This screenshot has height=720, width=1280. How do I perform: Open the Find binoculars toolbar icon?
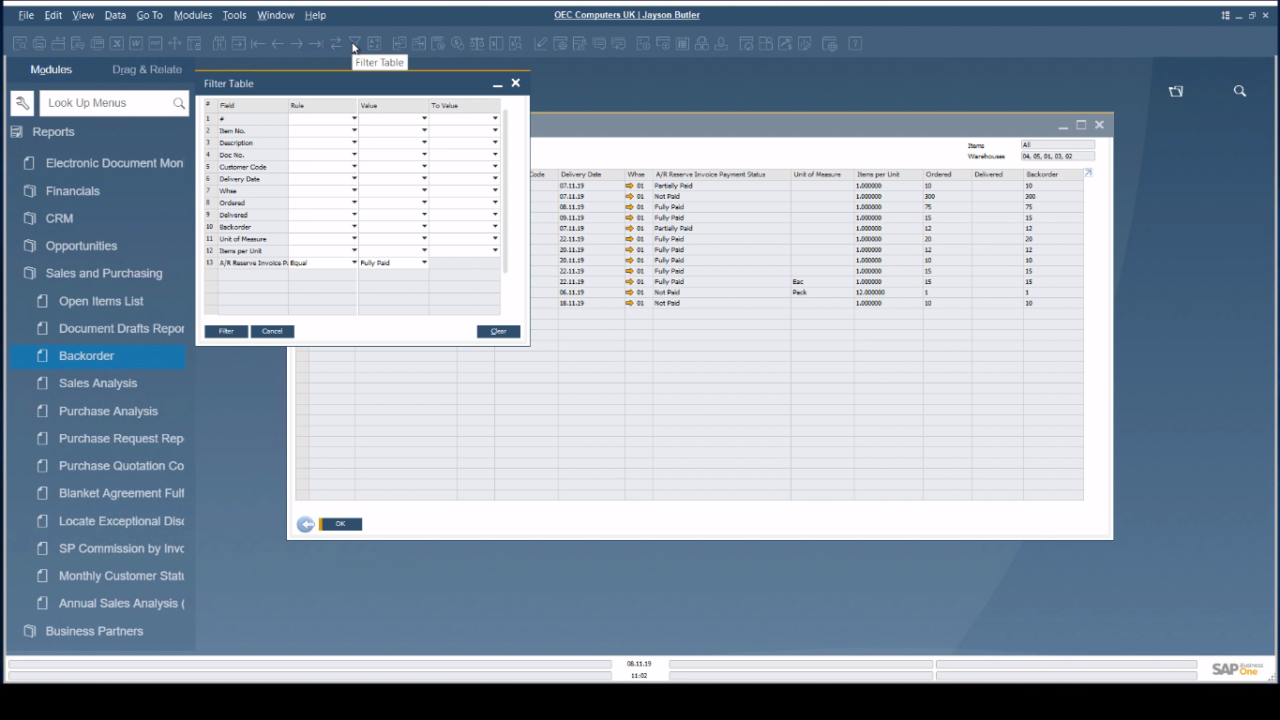[x=217, y=43]
